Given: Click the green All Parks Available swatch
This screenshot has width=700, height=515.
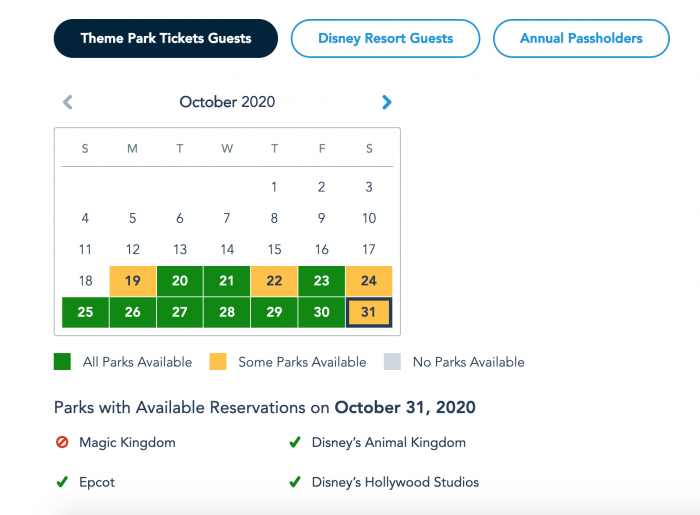Looking at the screenshot, I should click(x=62, y=361).
